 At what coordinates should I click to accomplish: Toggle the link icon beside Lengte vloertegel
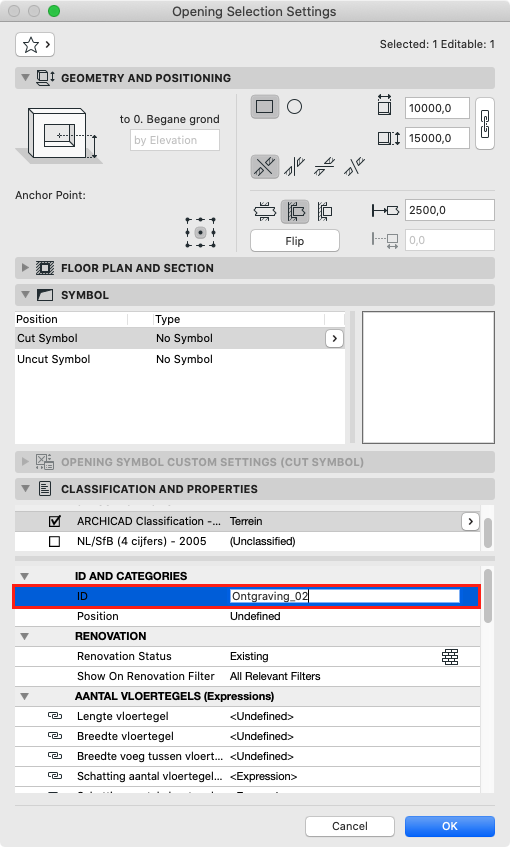point(55,716)
